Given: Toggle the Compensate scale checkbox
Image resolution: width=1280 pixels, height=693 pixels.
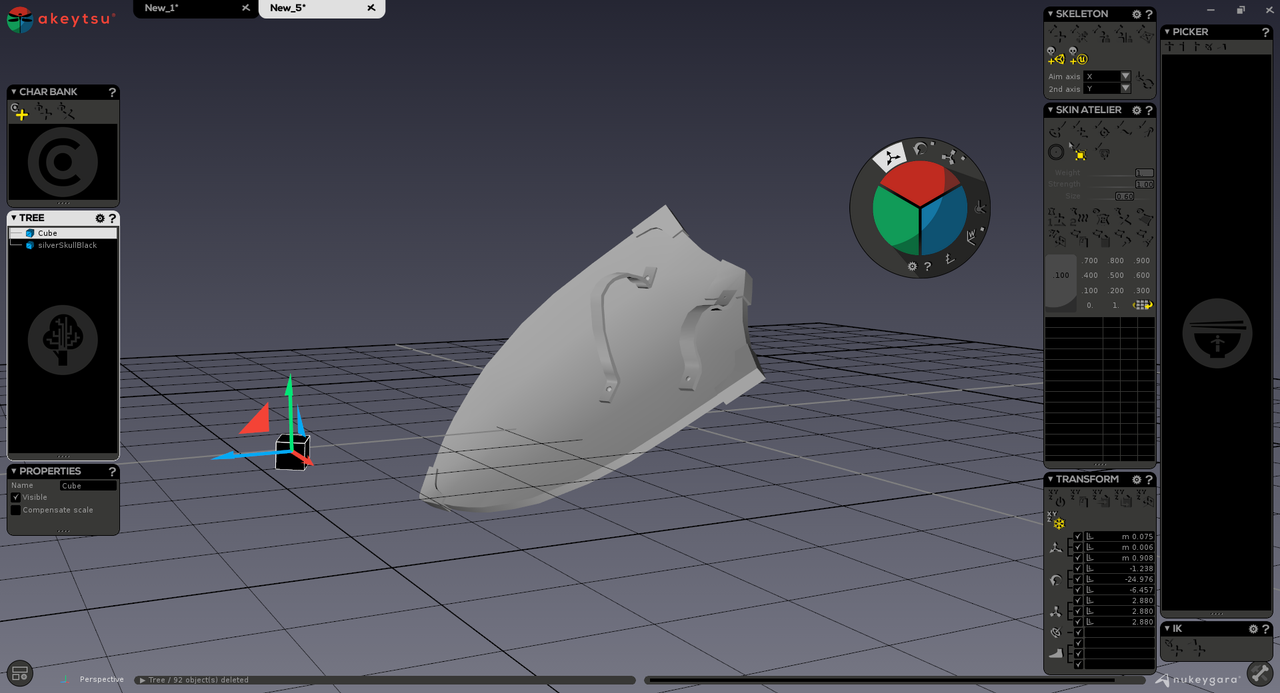Looking at the screenshot, I should coord(16,510).
